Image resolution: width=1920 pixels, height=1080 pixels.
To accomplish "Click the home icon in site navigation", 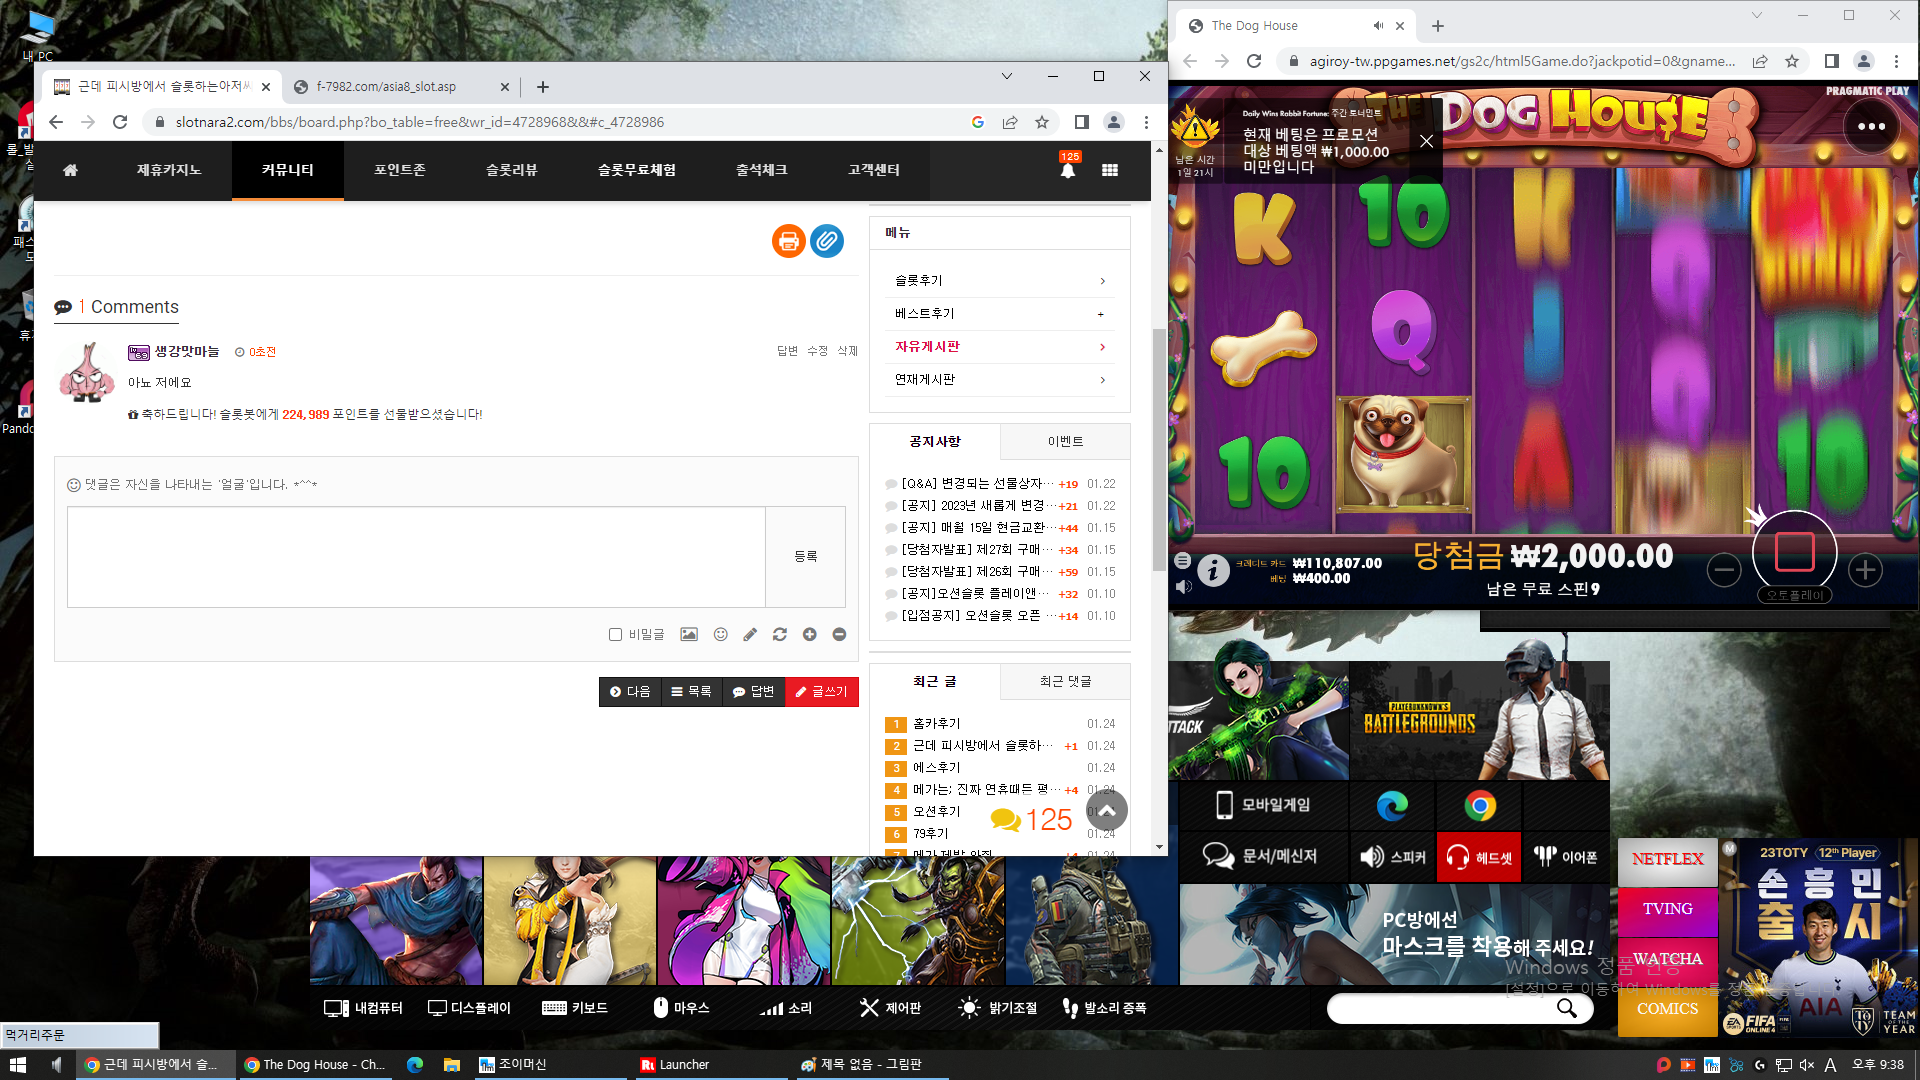I will (70, 170).
